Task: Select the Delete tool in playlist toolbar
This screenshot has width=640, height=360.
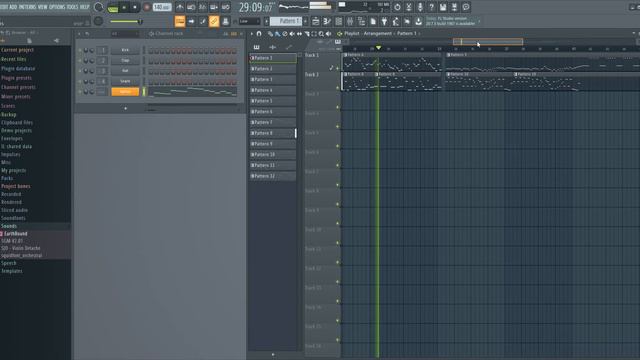Action: (x=285, y=34)
